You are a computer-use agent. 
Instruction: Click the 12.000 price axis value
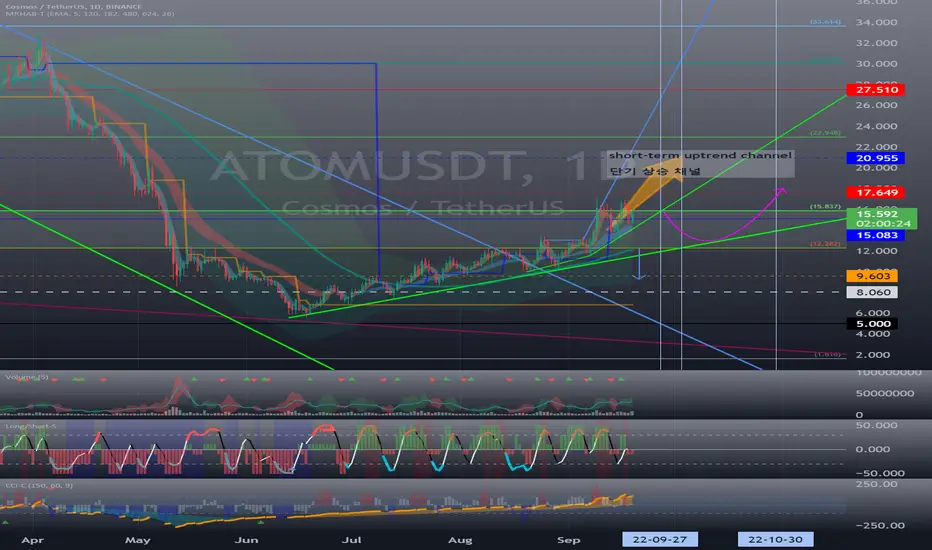pyautogui.click(x=876, y=251)
